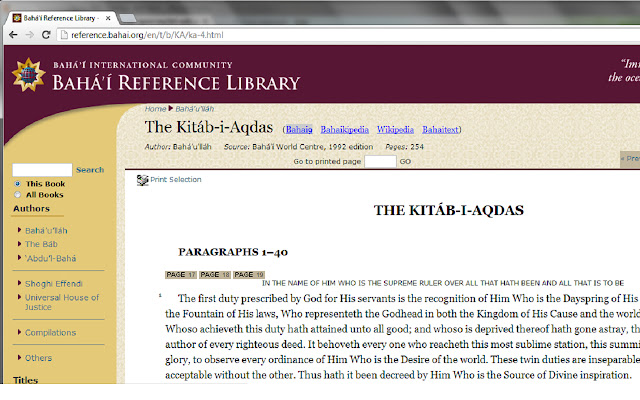
Task: Click the paragraph 1 number marker
Action: 160,295
